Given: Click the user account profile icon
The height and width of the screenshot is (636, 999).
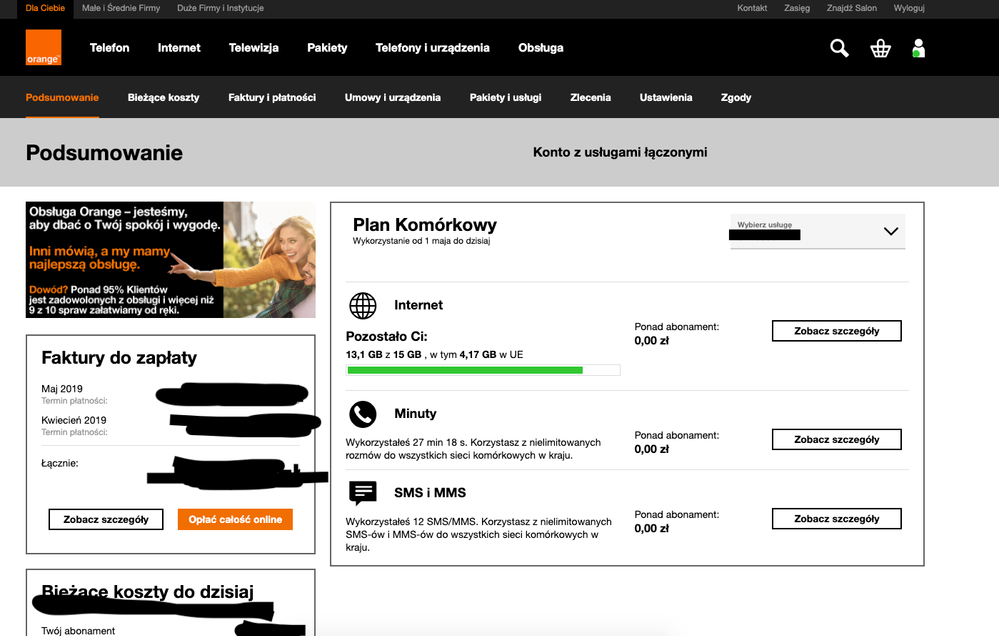Looking at the screenshot, I should 918,48.
